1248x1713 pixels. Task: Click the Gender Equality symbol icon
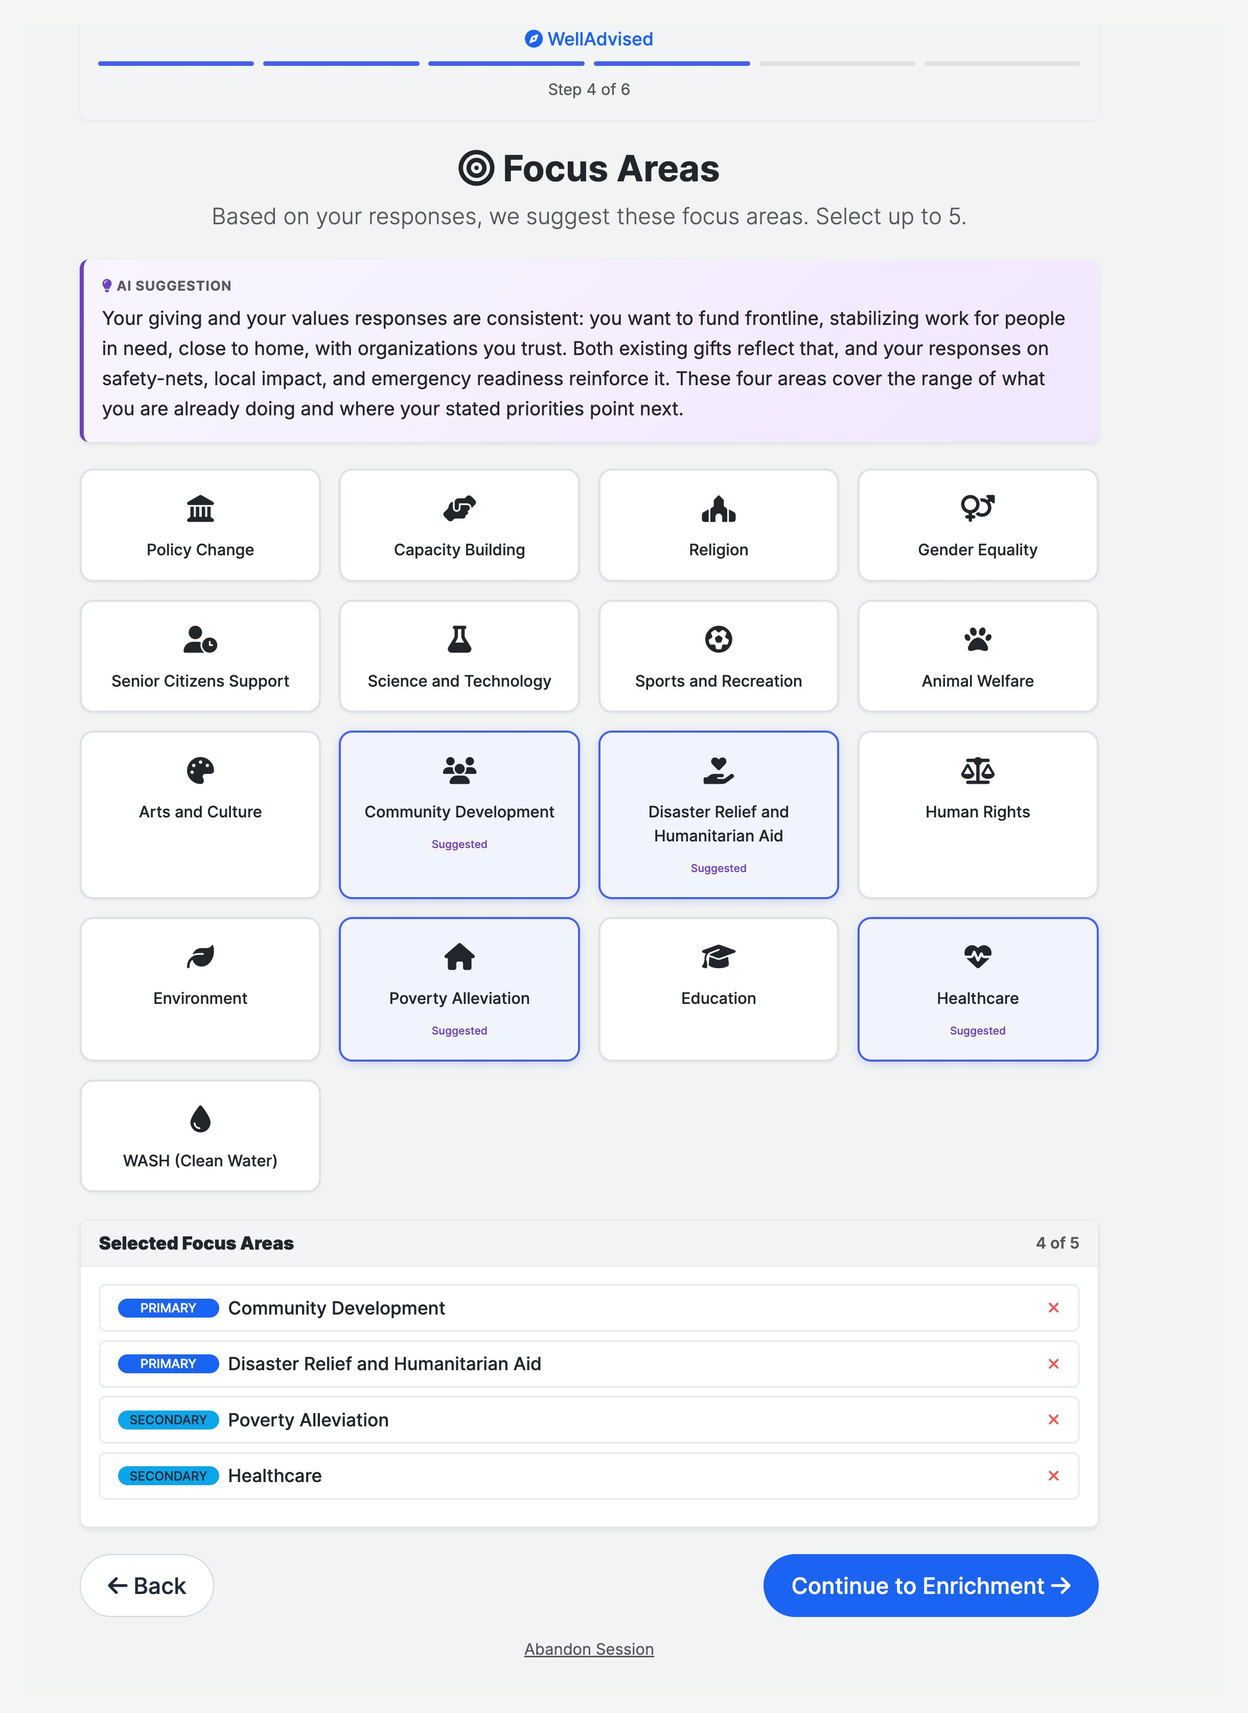click(x=977, y=508)
